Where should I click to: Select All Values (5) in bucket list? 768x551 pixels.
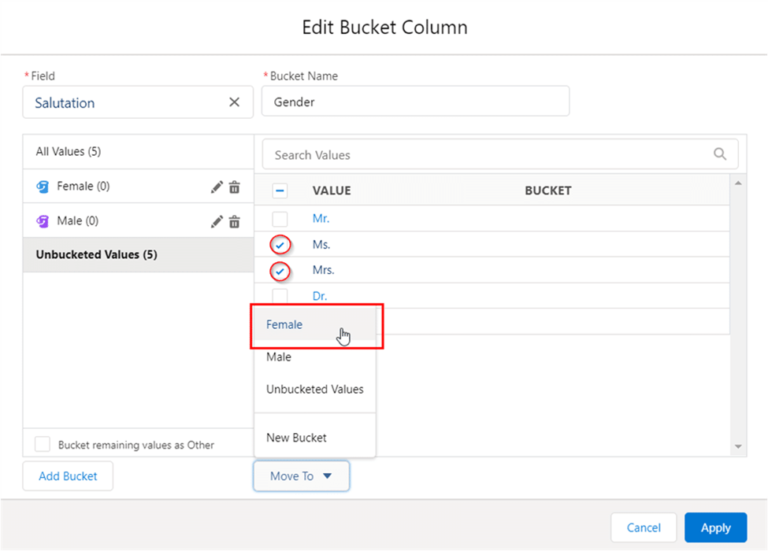138,152
